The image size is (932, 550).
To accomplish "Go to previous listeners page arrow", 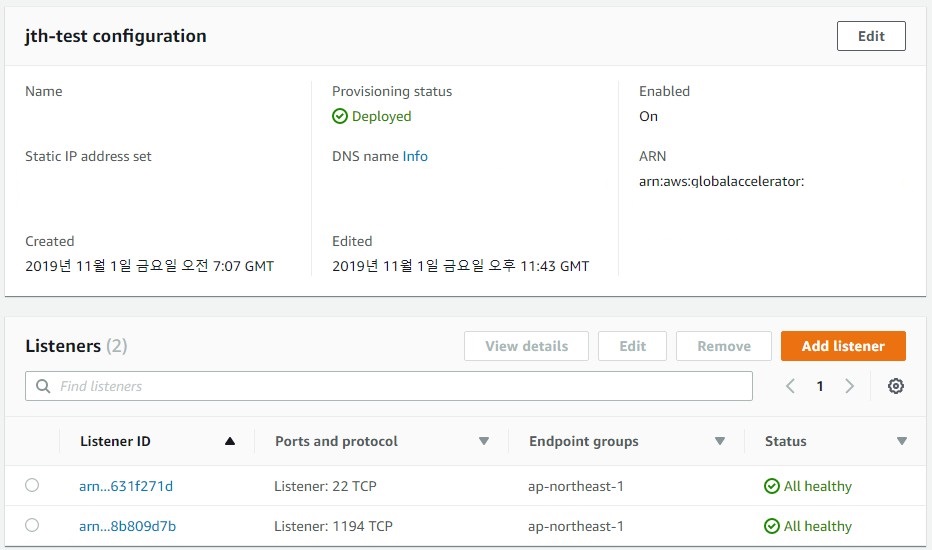I will 790,386.
